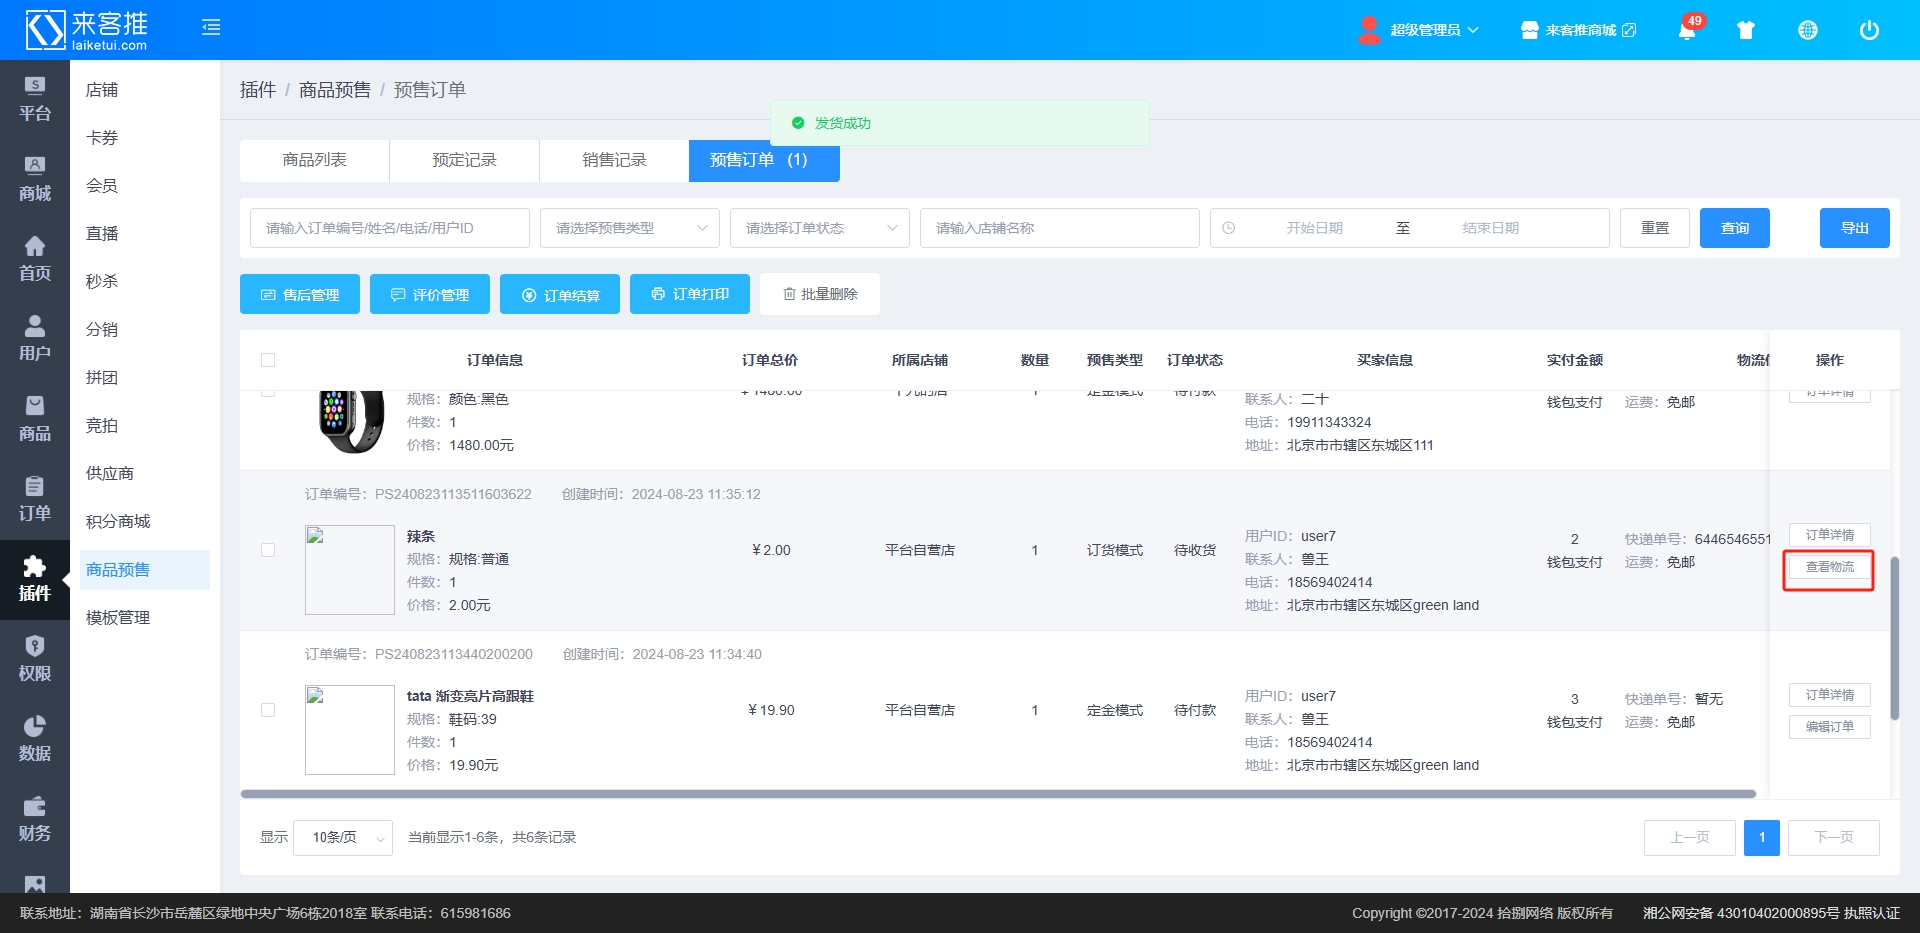Open the globe language icon
The height and width of the screenshot is (933, 1920).
pyautogui.click(x=1808, y=30)
